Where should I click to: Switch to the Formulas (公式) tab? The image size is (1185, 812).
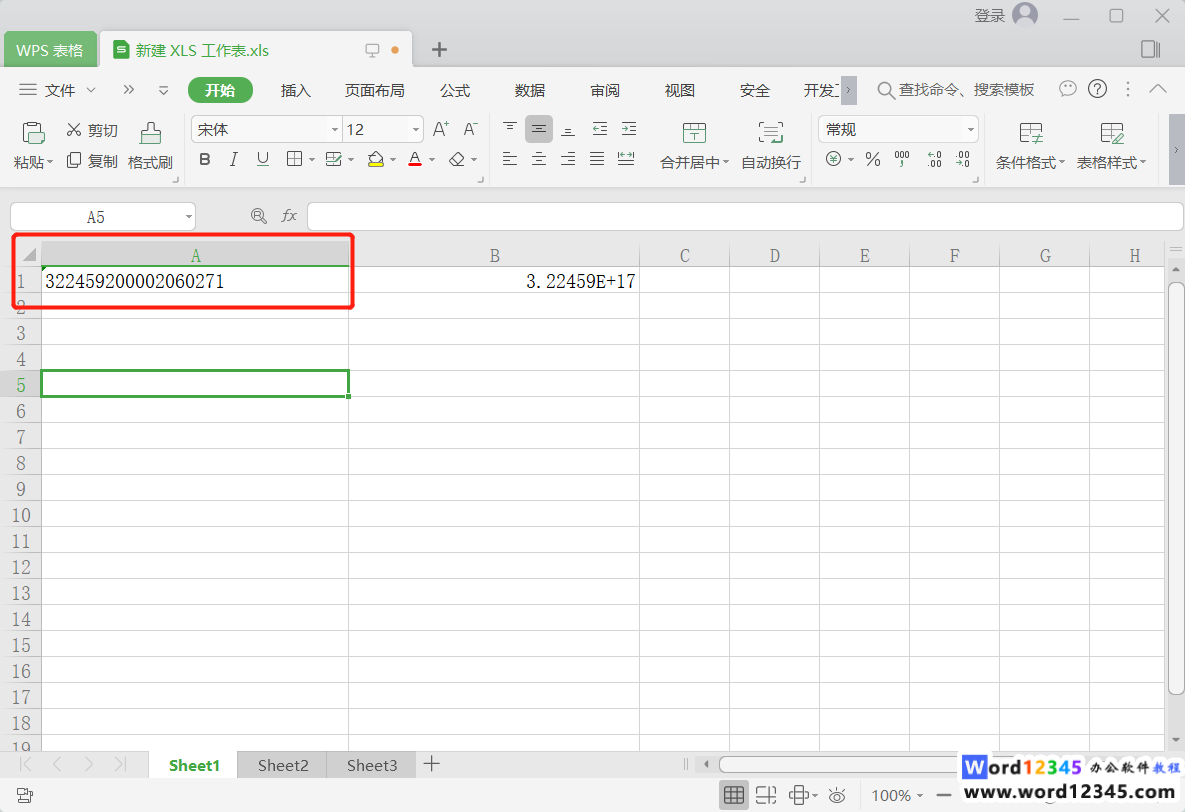click(455, 91)
